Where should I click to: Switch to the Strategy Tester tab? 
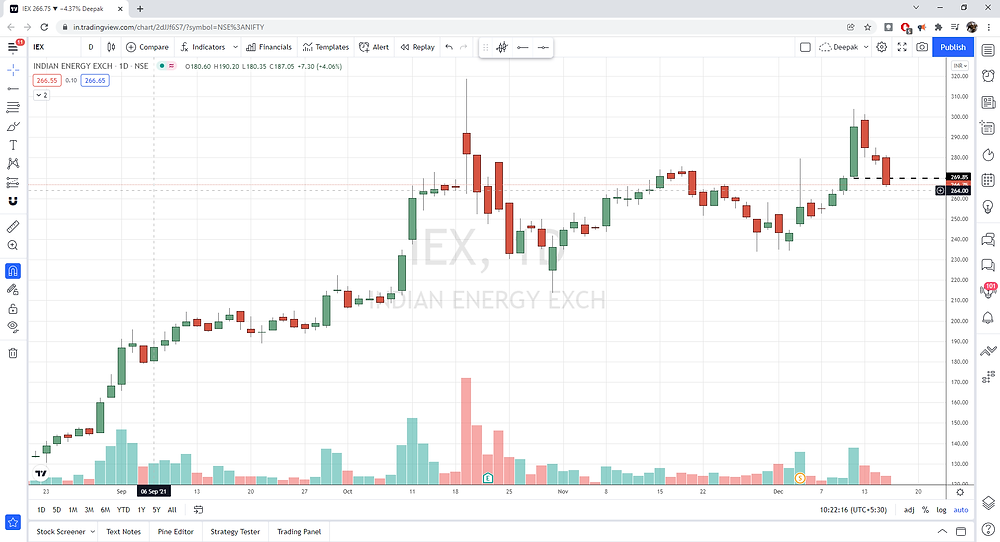pos(235,531)
